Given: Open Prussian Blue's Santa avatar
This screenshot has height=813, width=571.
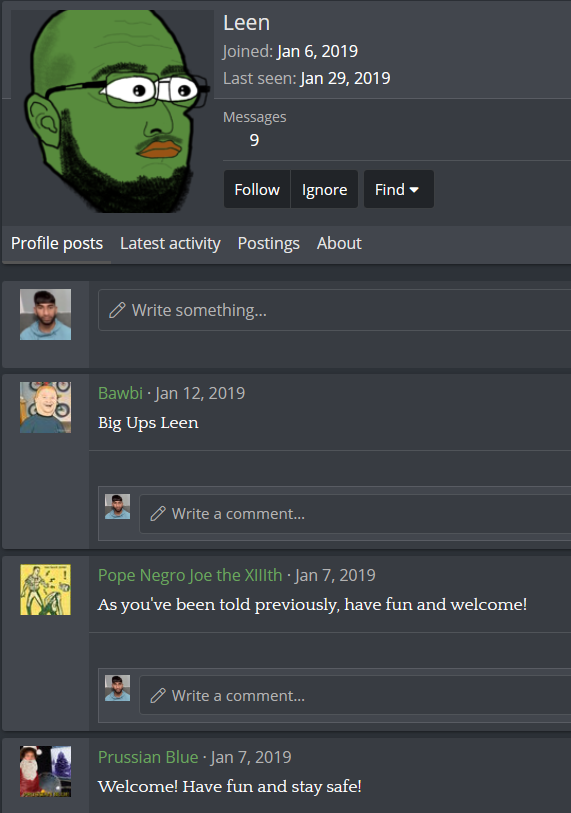Looking at the screenshot, I should 46,772.
